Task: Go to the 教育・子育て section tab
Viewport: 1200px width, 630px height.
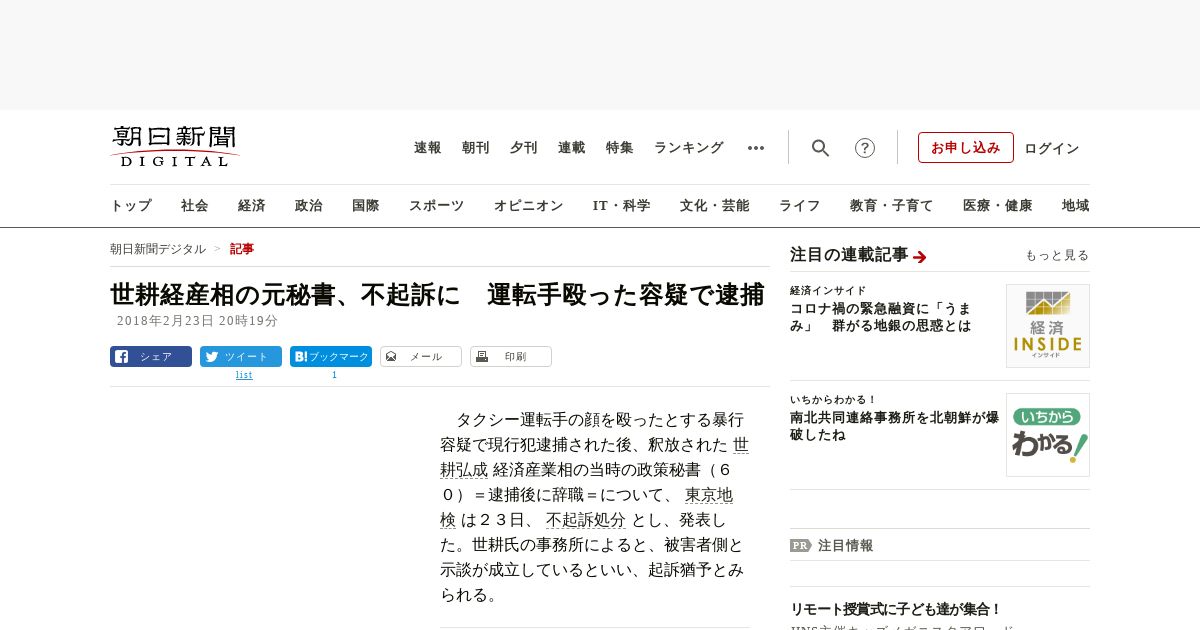Action: (x=892, y=206)
